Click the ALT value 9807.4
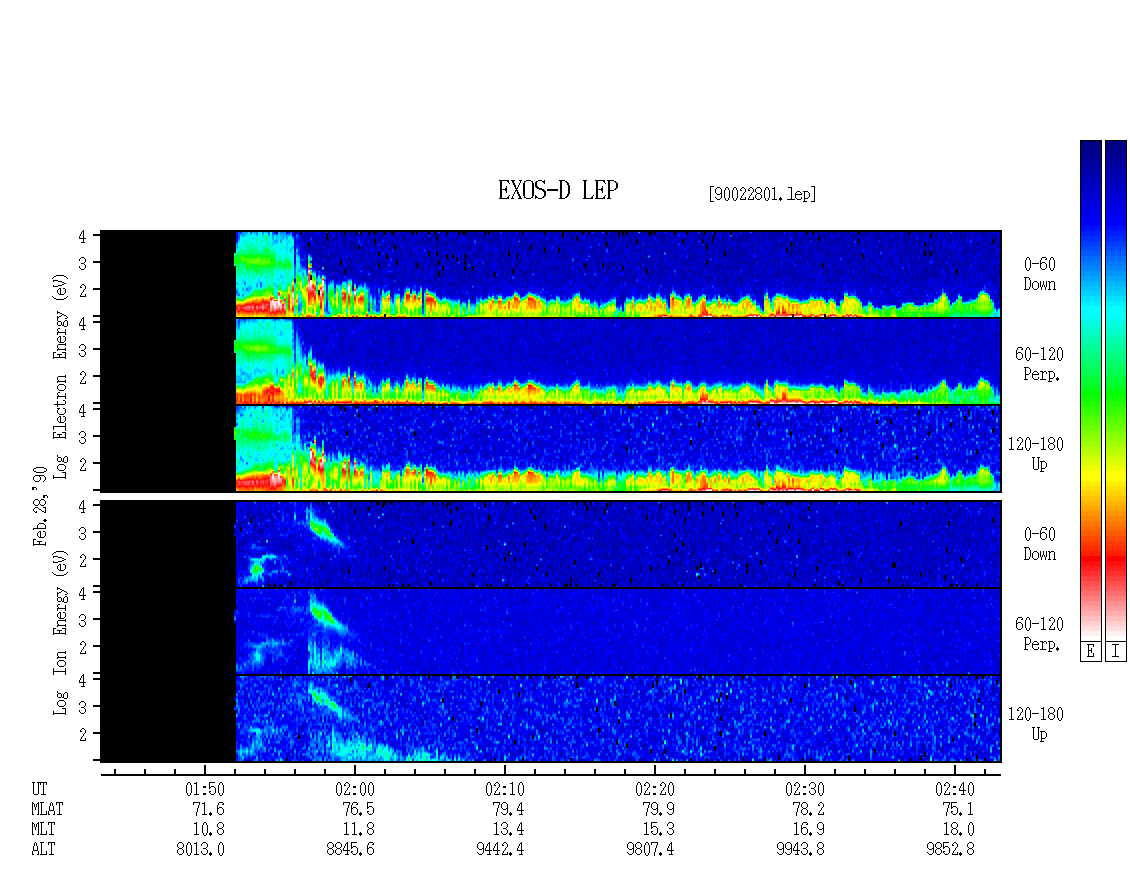Viewport: 1130px width, 875px height. [x=650, y=850]
